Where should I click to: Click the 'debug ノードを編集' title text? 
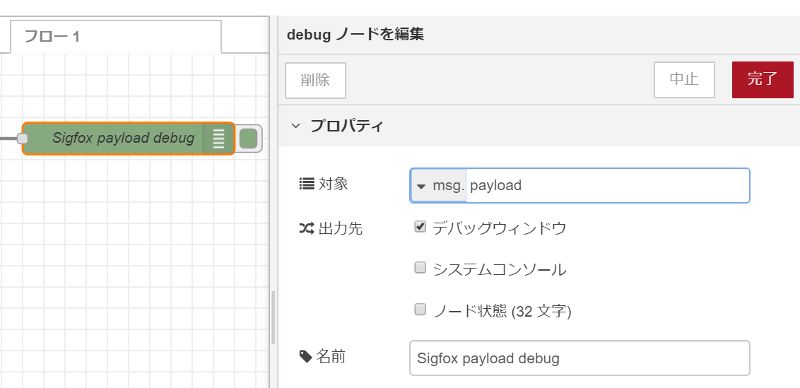pyautogui.click(x=356, y=35)
